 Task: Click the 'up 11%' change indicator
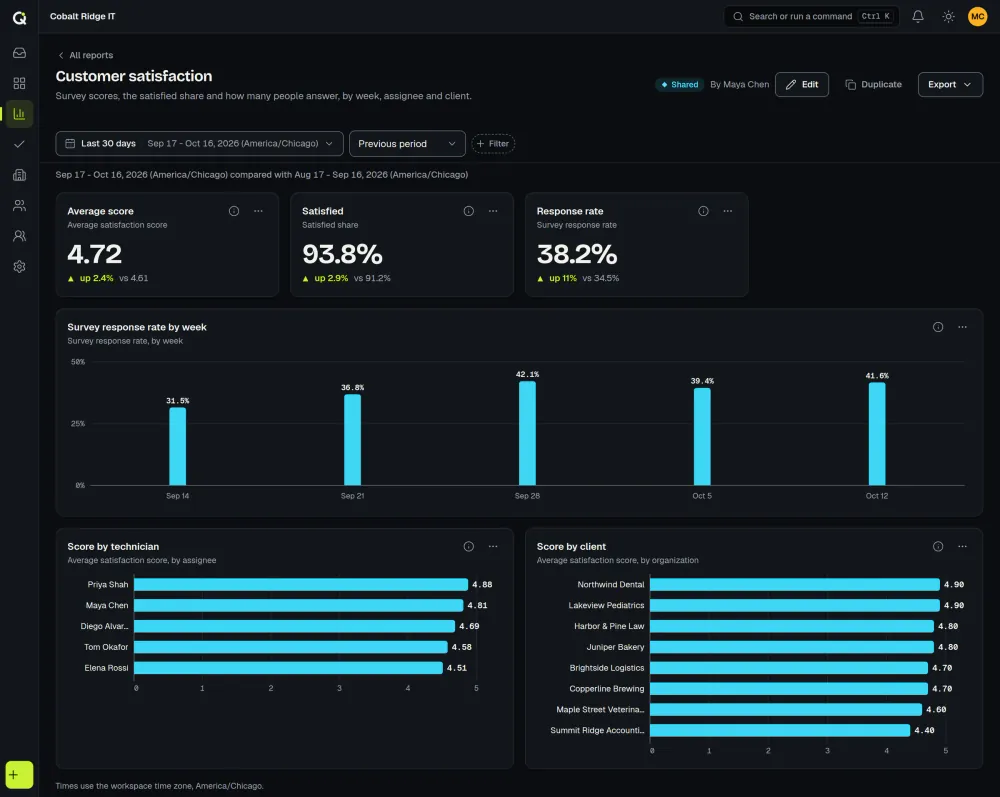click(557, 279)
